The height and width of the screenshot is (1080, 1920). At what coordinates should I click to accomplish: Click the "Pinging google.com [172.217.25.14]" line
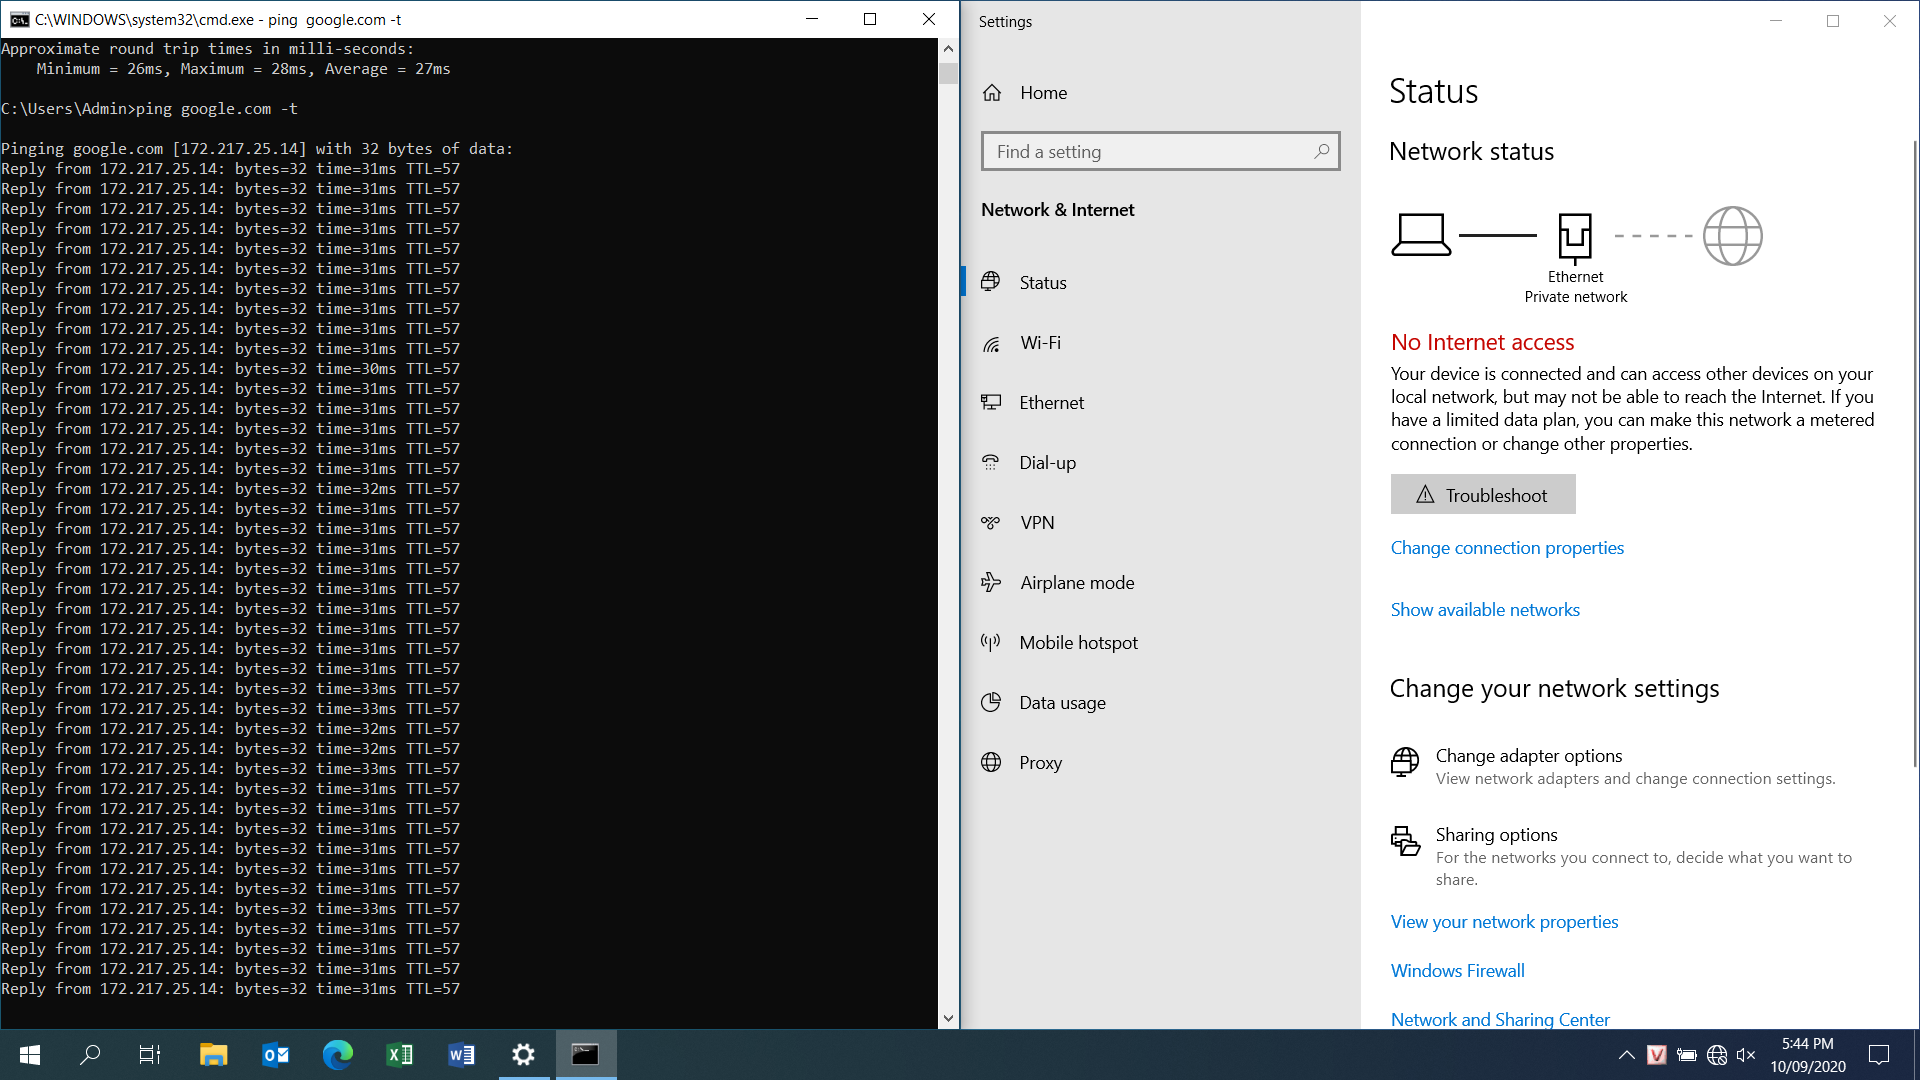click(x=257, y=149)
